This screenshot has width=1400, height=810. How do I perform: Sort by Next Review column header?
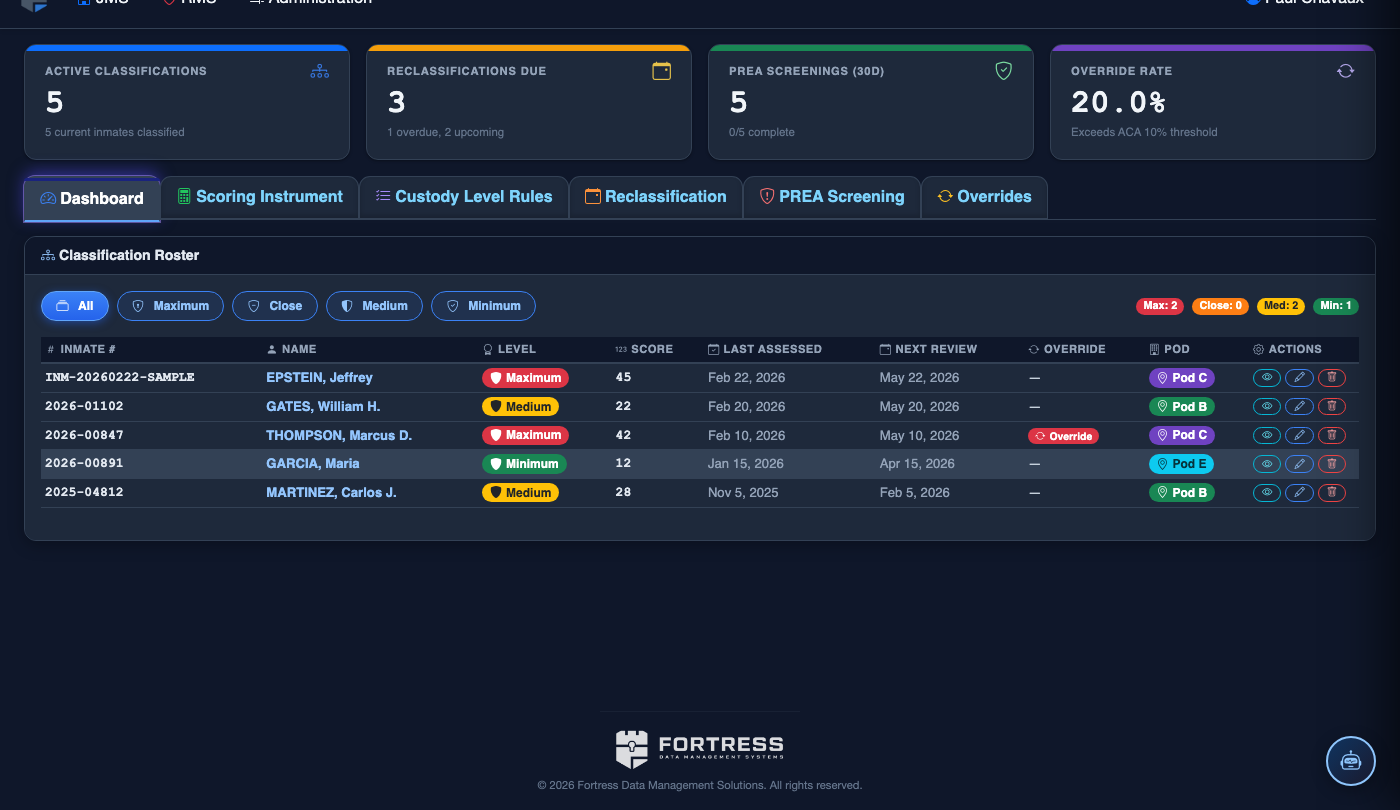coord(928,349)
